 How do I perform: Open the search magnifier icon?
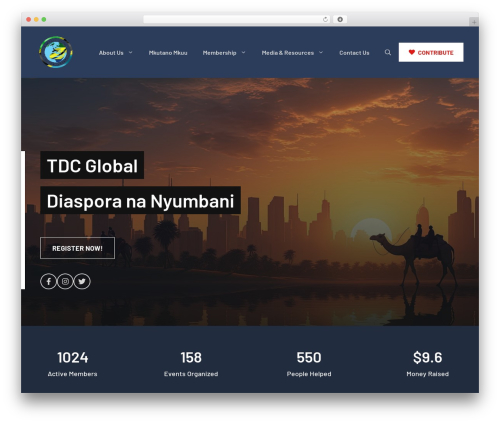388,52
